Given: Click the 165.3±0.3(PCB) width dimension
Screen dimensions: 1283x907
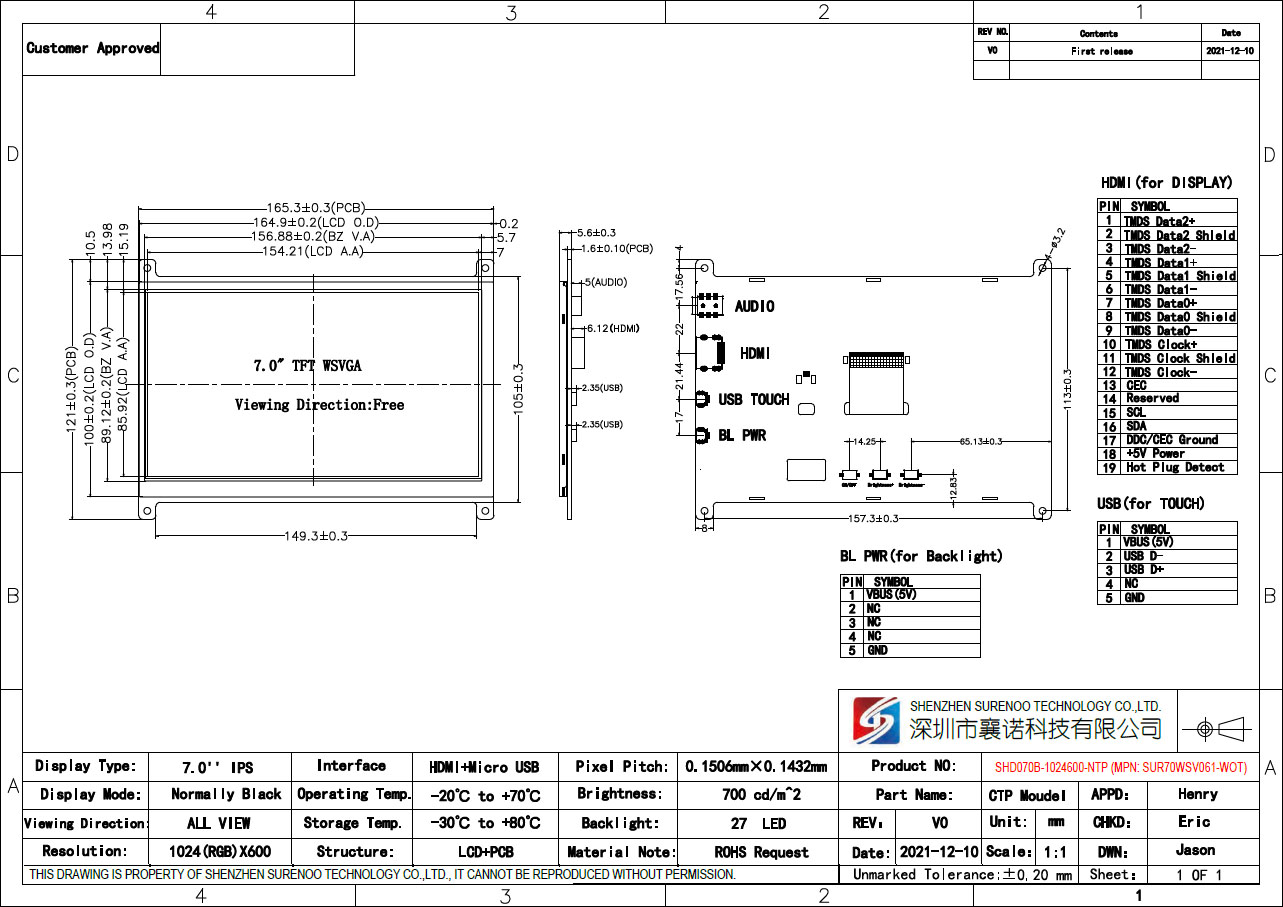Looking at the screenshot, I should pos(316,208).
